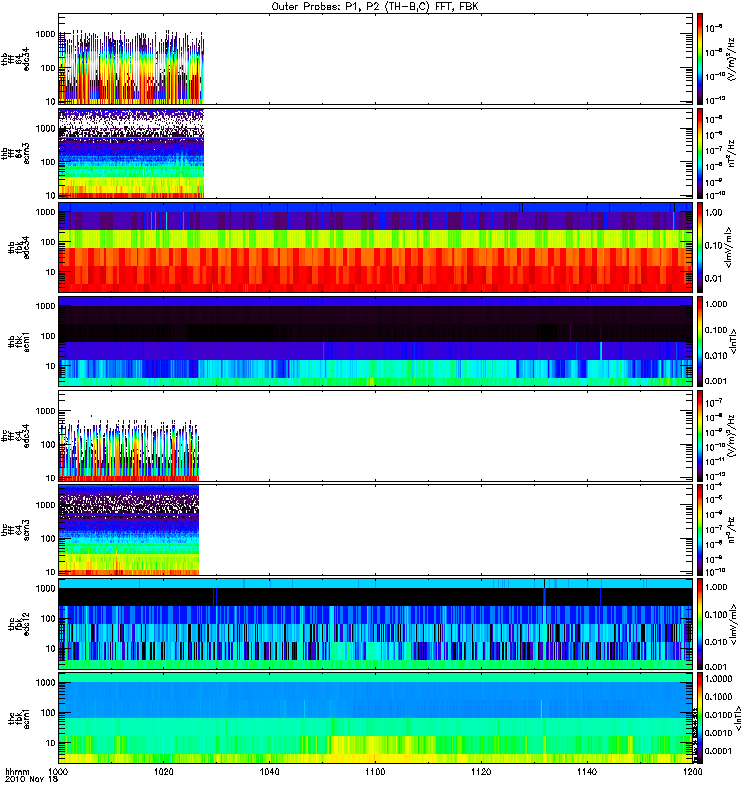The image size is (750, 800).
Task: Click the 'thc fff 64 scm3' y-axis title
Action: pos(15,530)
